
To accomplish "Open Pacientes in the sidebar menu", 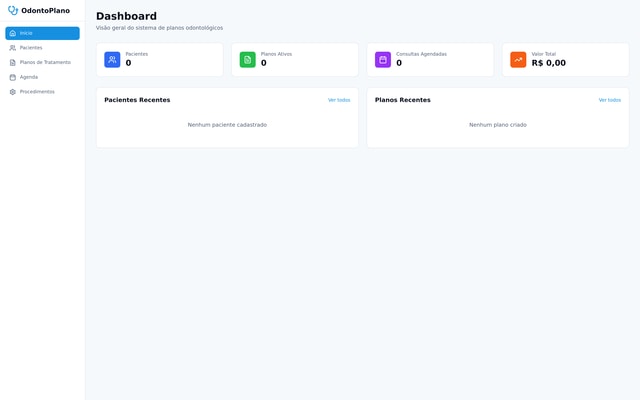I will tap(31, 48).
